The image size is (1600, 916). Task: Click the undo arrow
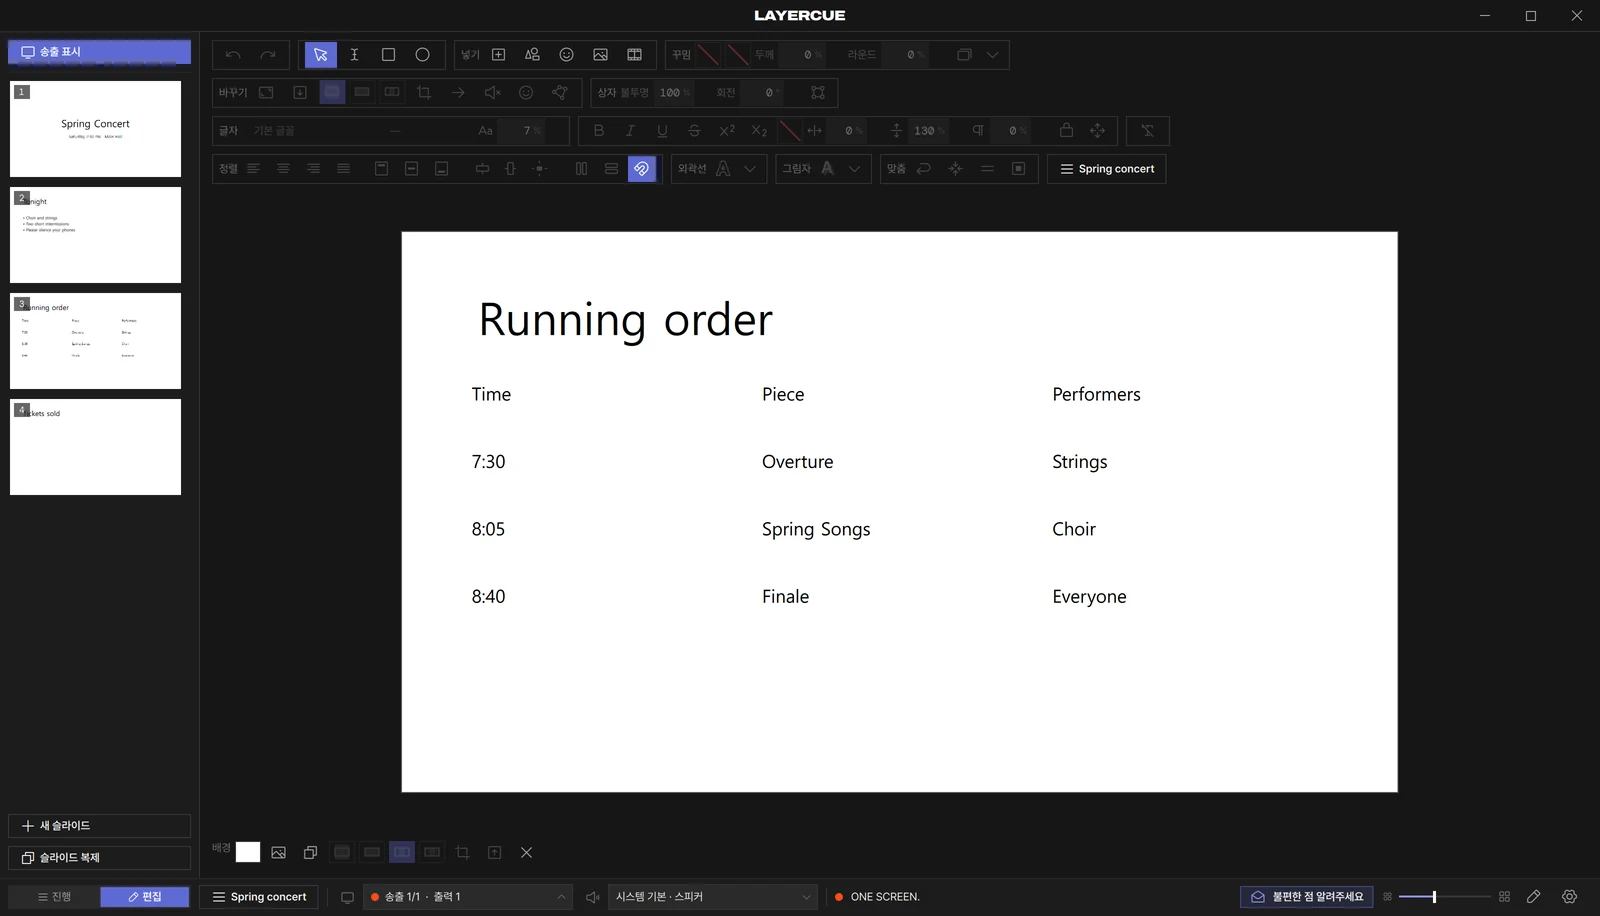click(x=233, y=55)
